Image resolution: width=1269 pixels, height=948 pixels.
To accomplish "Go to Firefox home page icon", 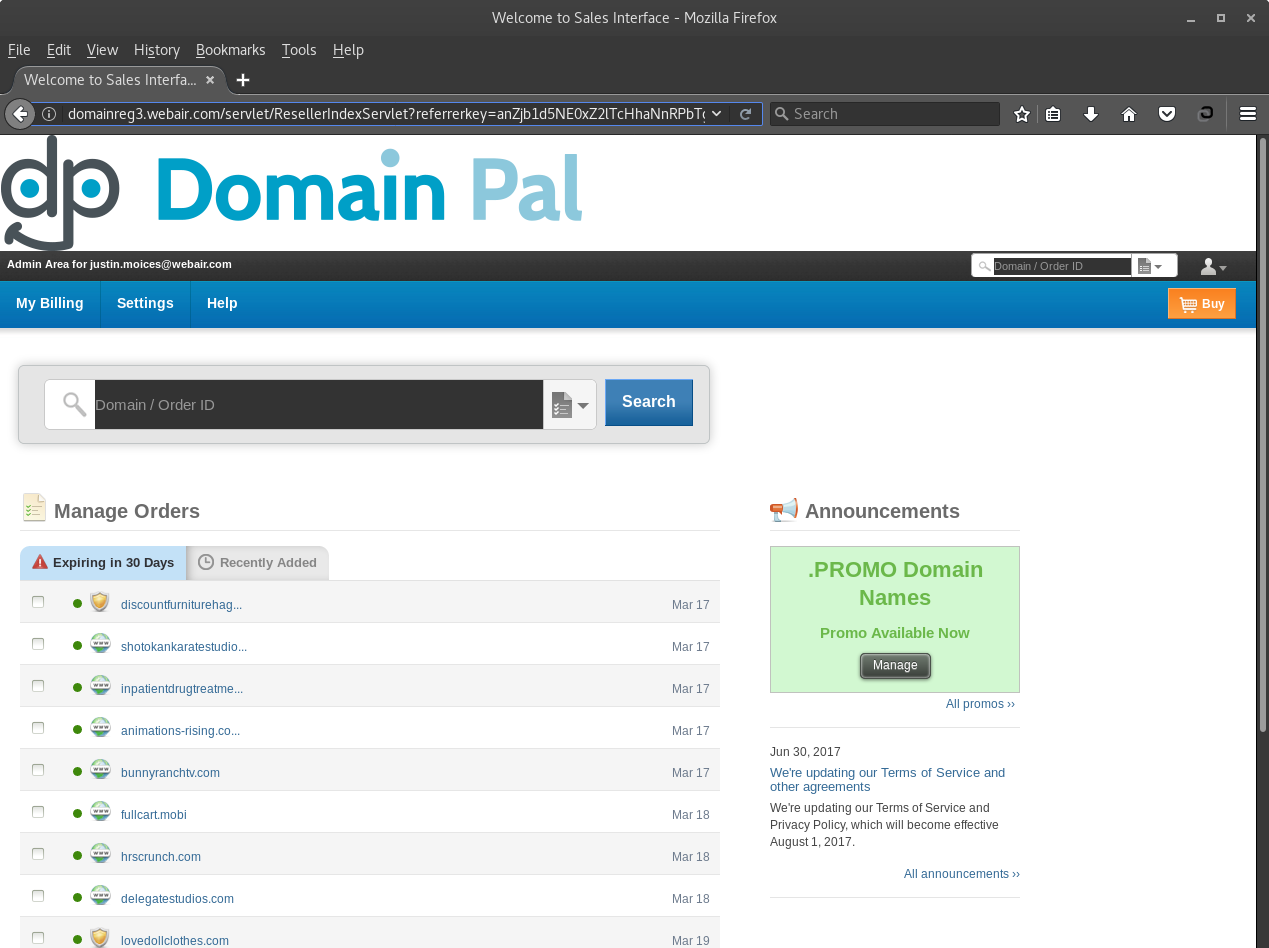I will pyautogui.click(x=1129, y=114).
